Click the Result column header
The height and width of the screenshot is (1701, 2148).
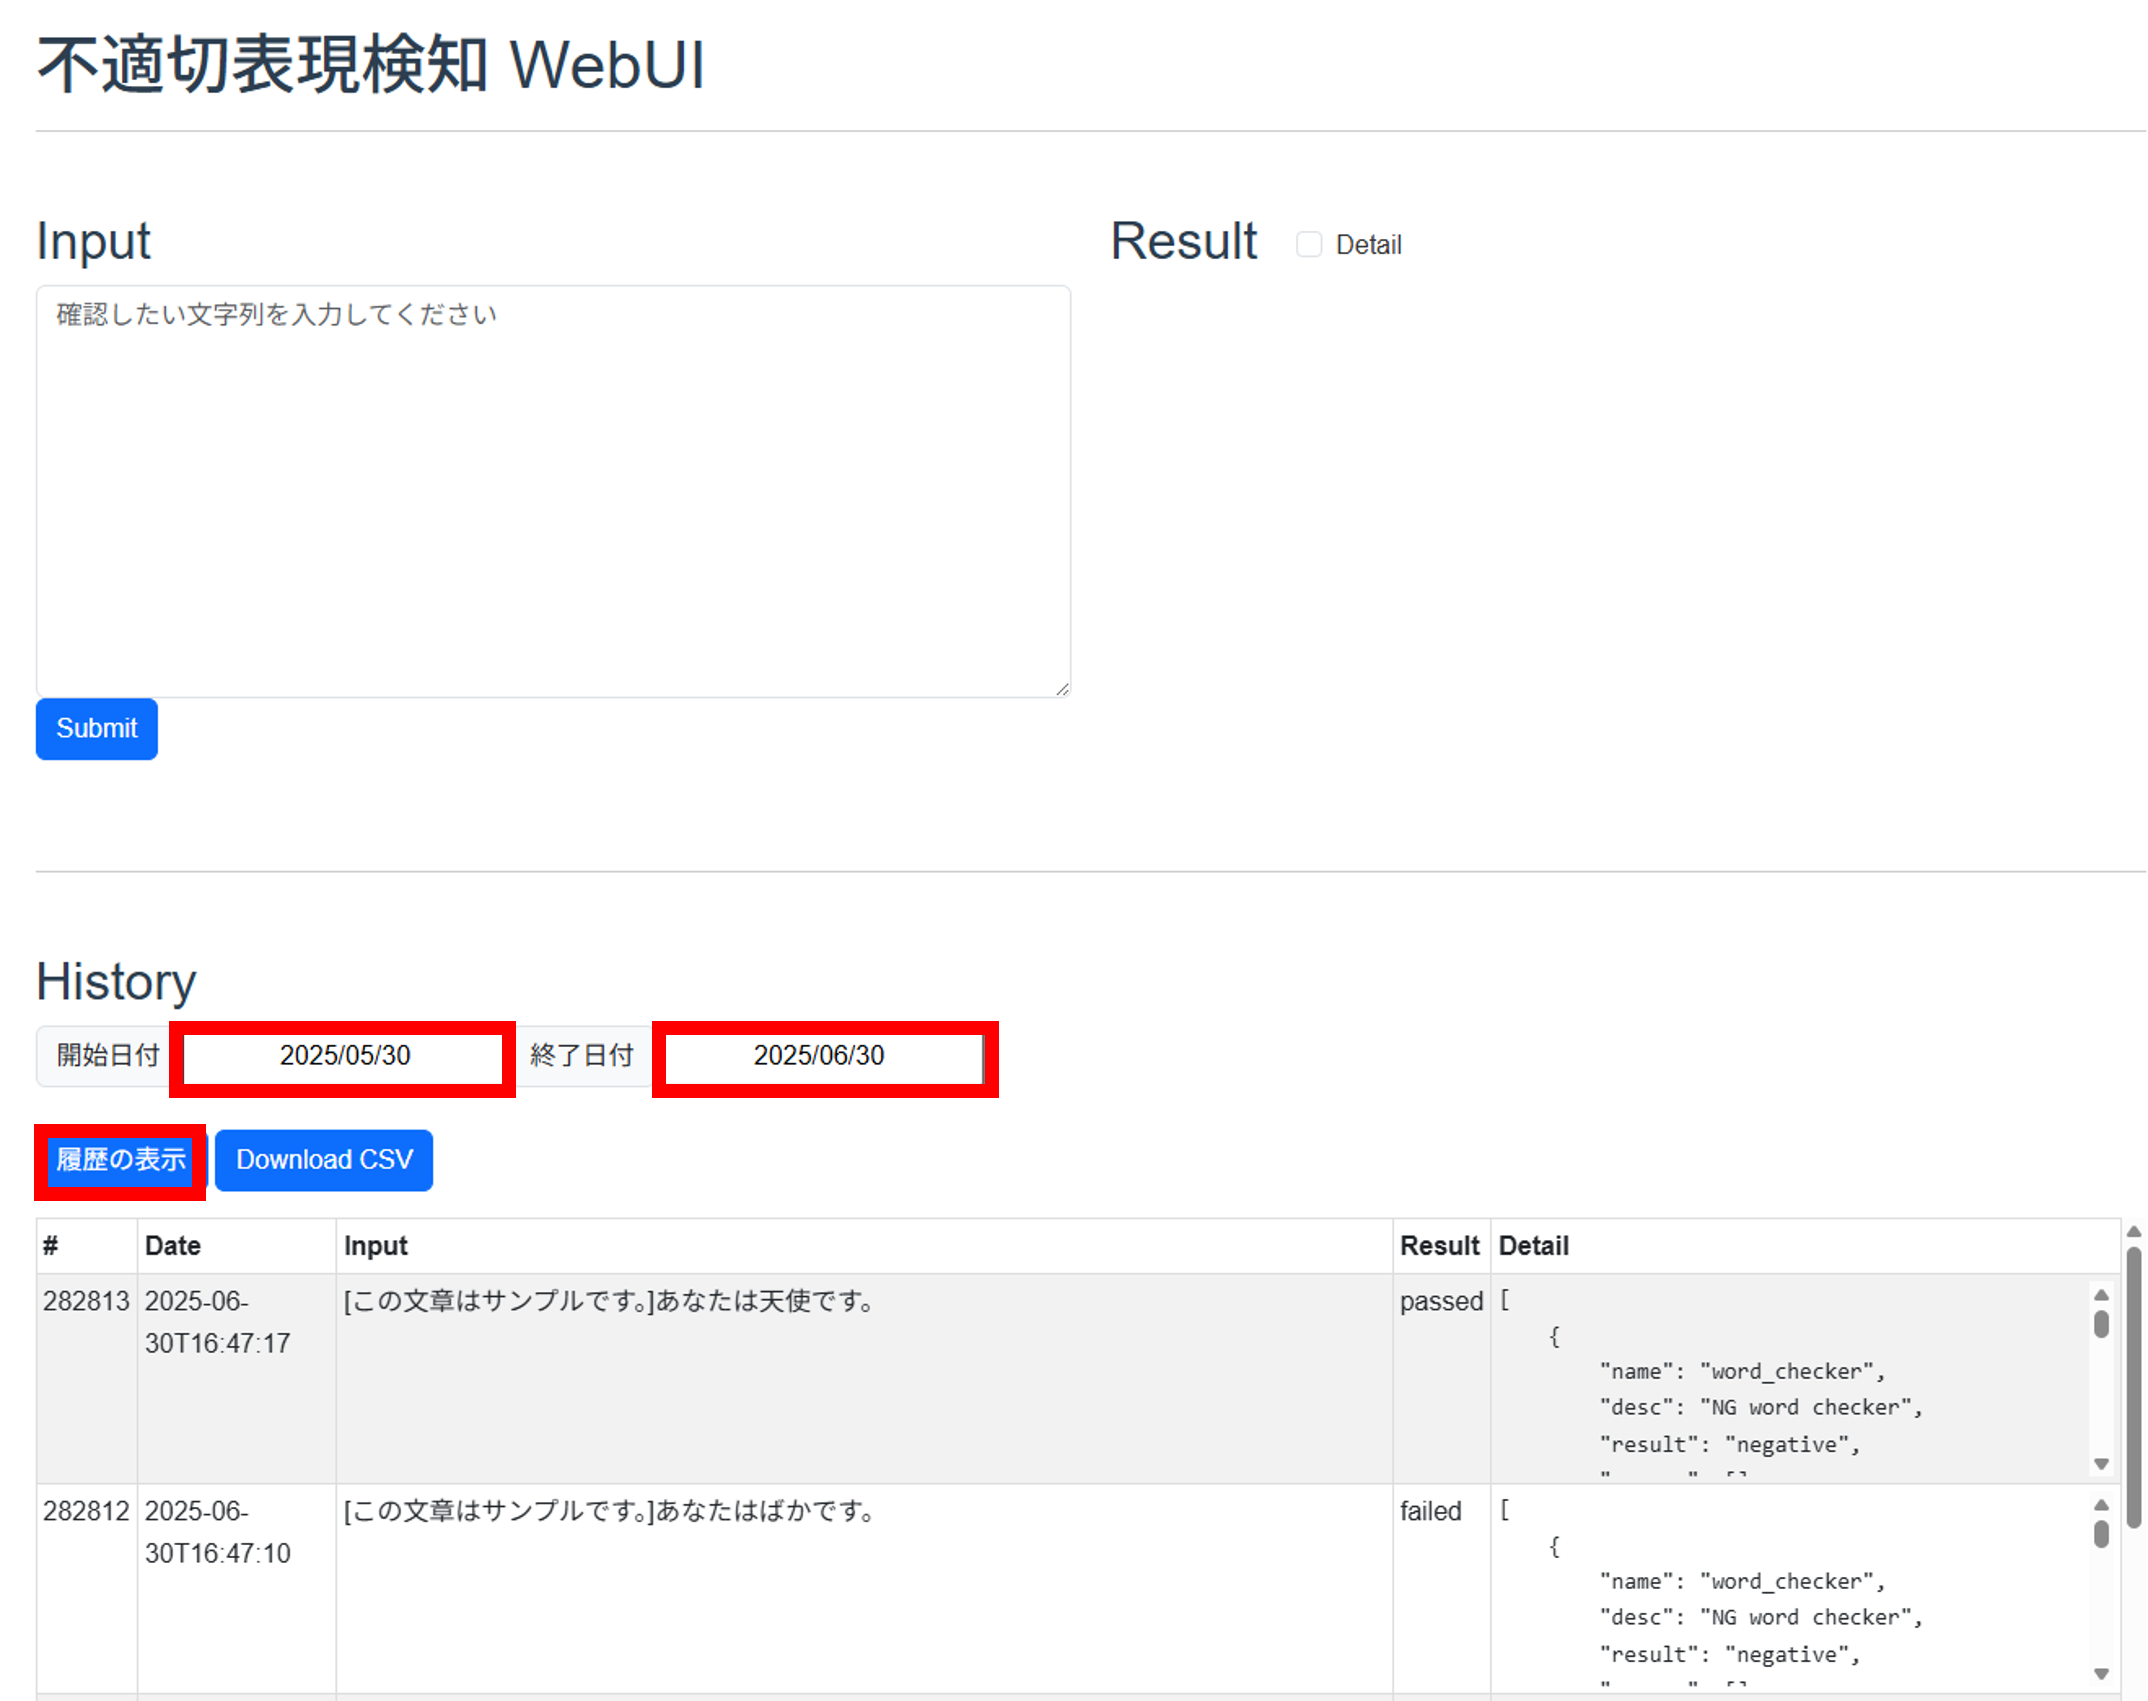click(x=1439, y=1246)
